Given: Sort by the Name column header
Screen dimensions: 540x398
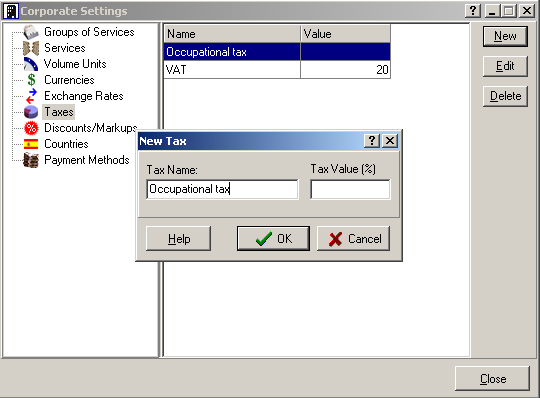Looking at the screenshot, I should tap(232, 34).
